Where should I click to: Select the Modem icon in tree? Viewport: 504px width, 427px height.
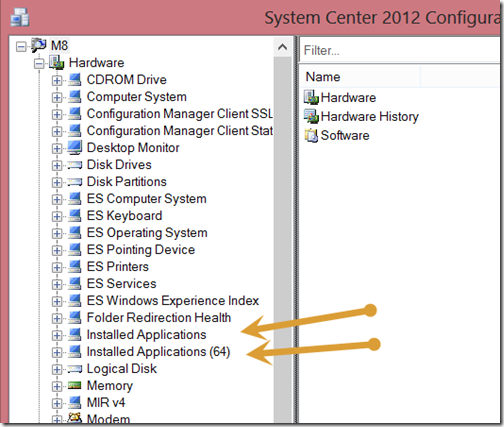(75, 418)
